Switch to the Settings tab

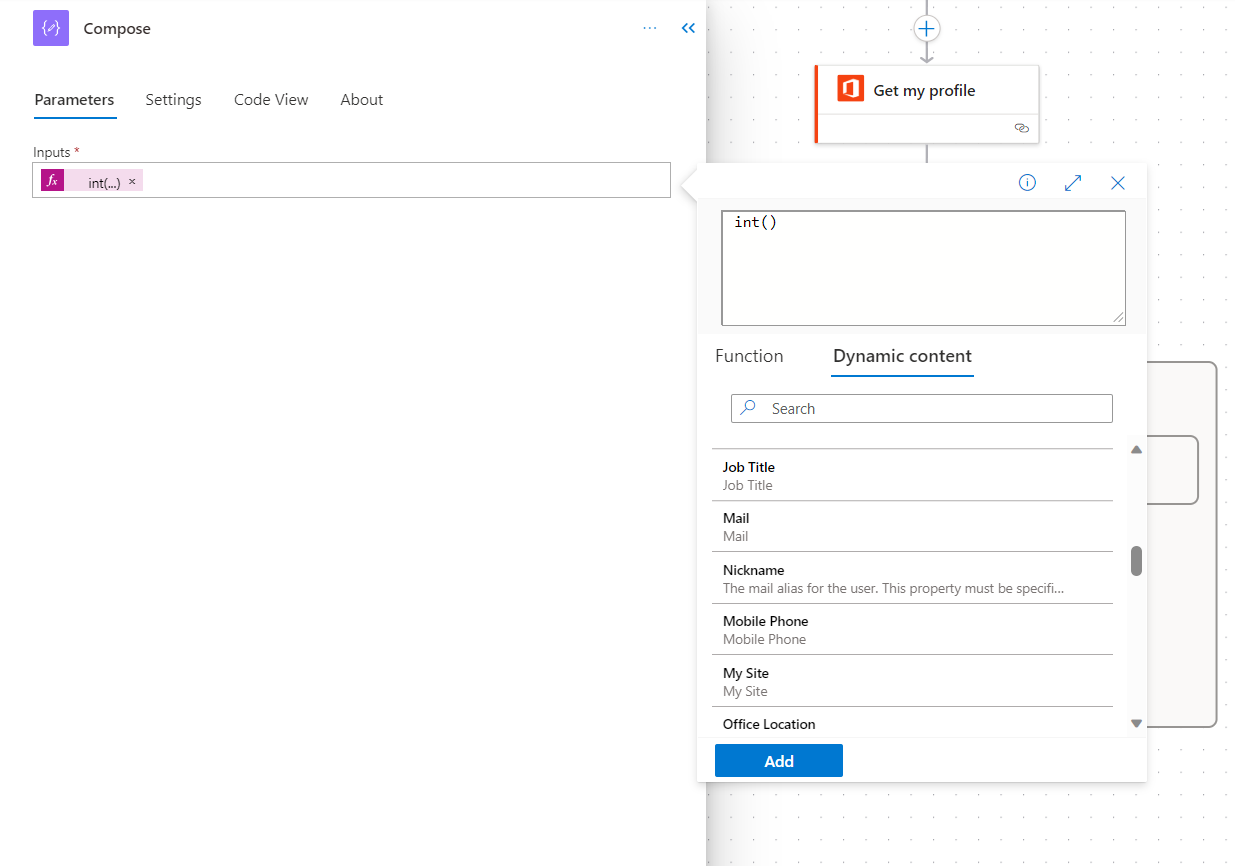pos(173,100)
